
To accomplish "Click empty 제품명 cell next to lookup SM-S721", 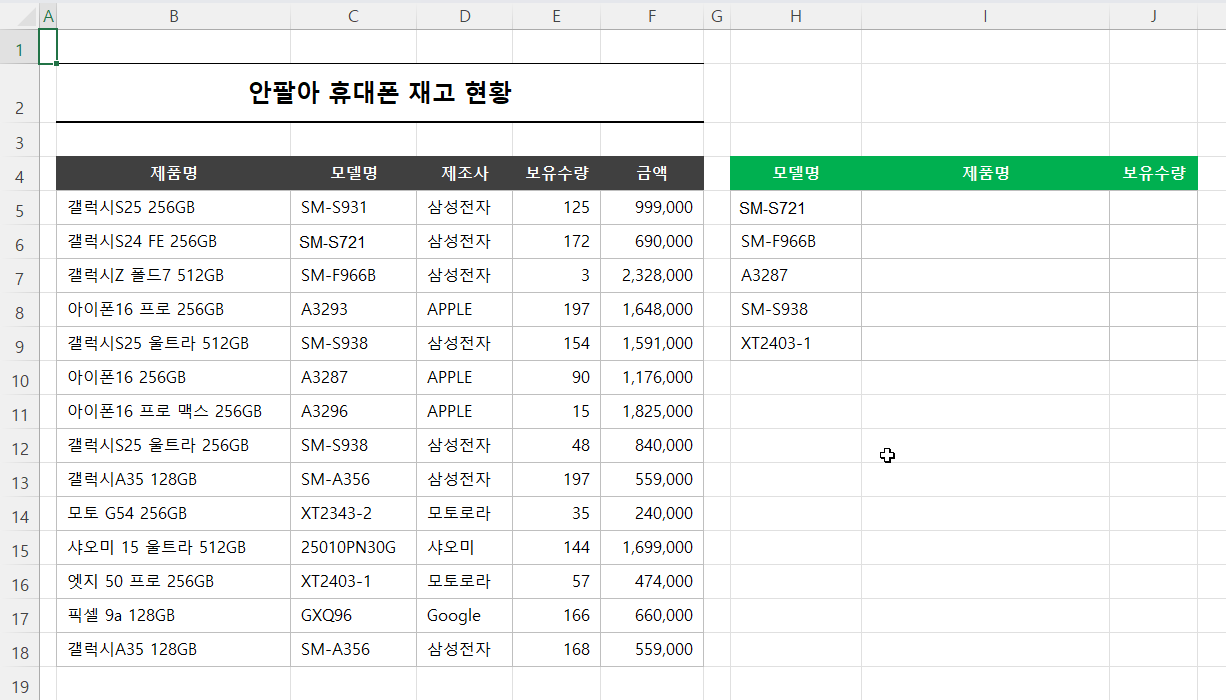I will point(985,208).
